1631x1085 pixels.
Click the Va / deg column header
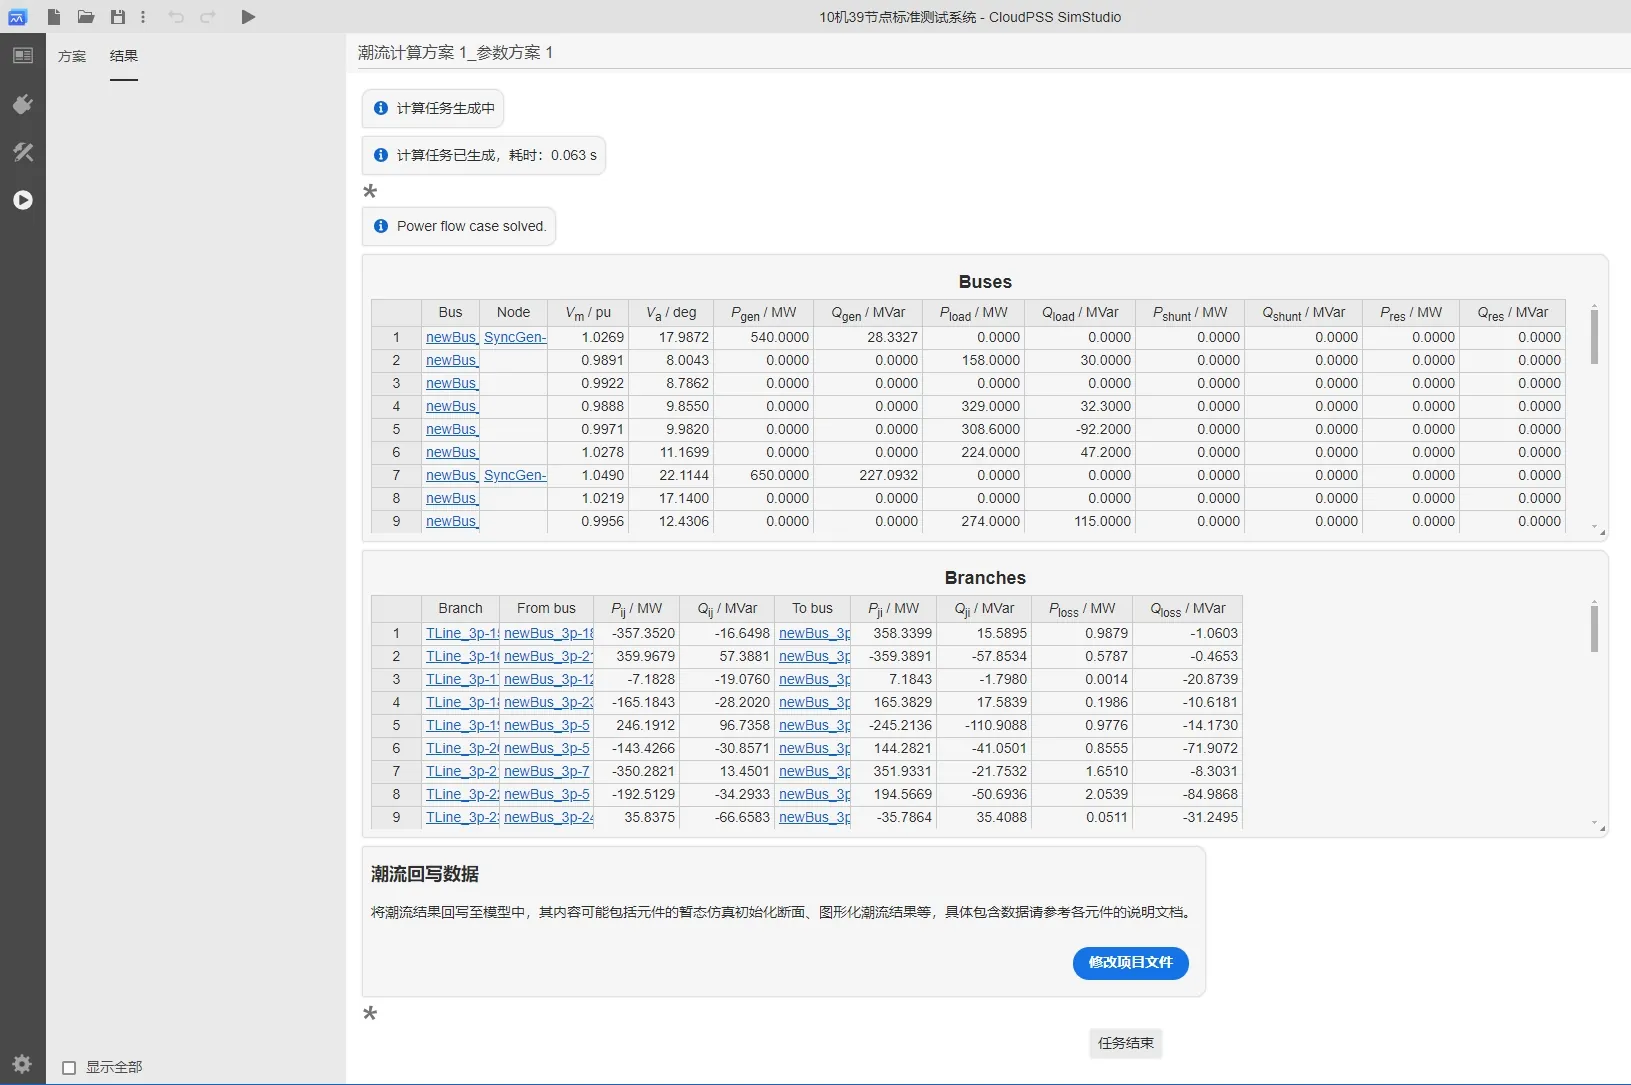(671, 313)
